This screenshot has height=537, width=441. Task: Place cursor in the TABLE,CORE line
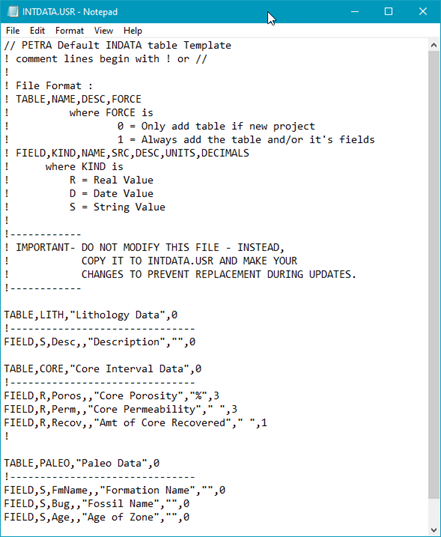pyautogui.click(x=103, y=369)
